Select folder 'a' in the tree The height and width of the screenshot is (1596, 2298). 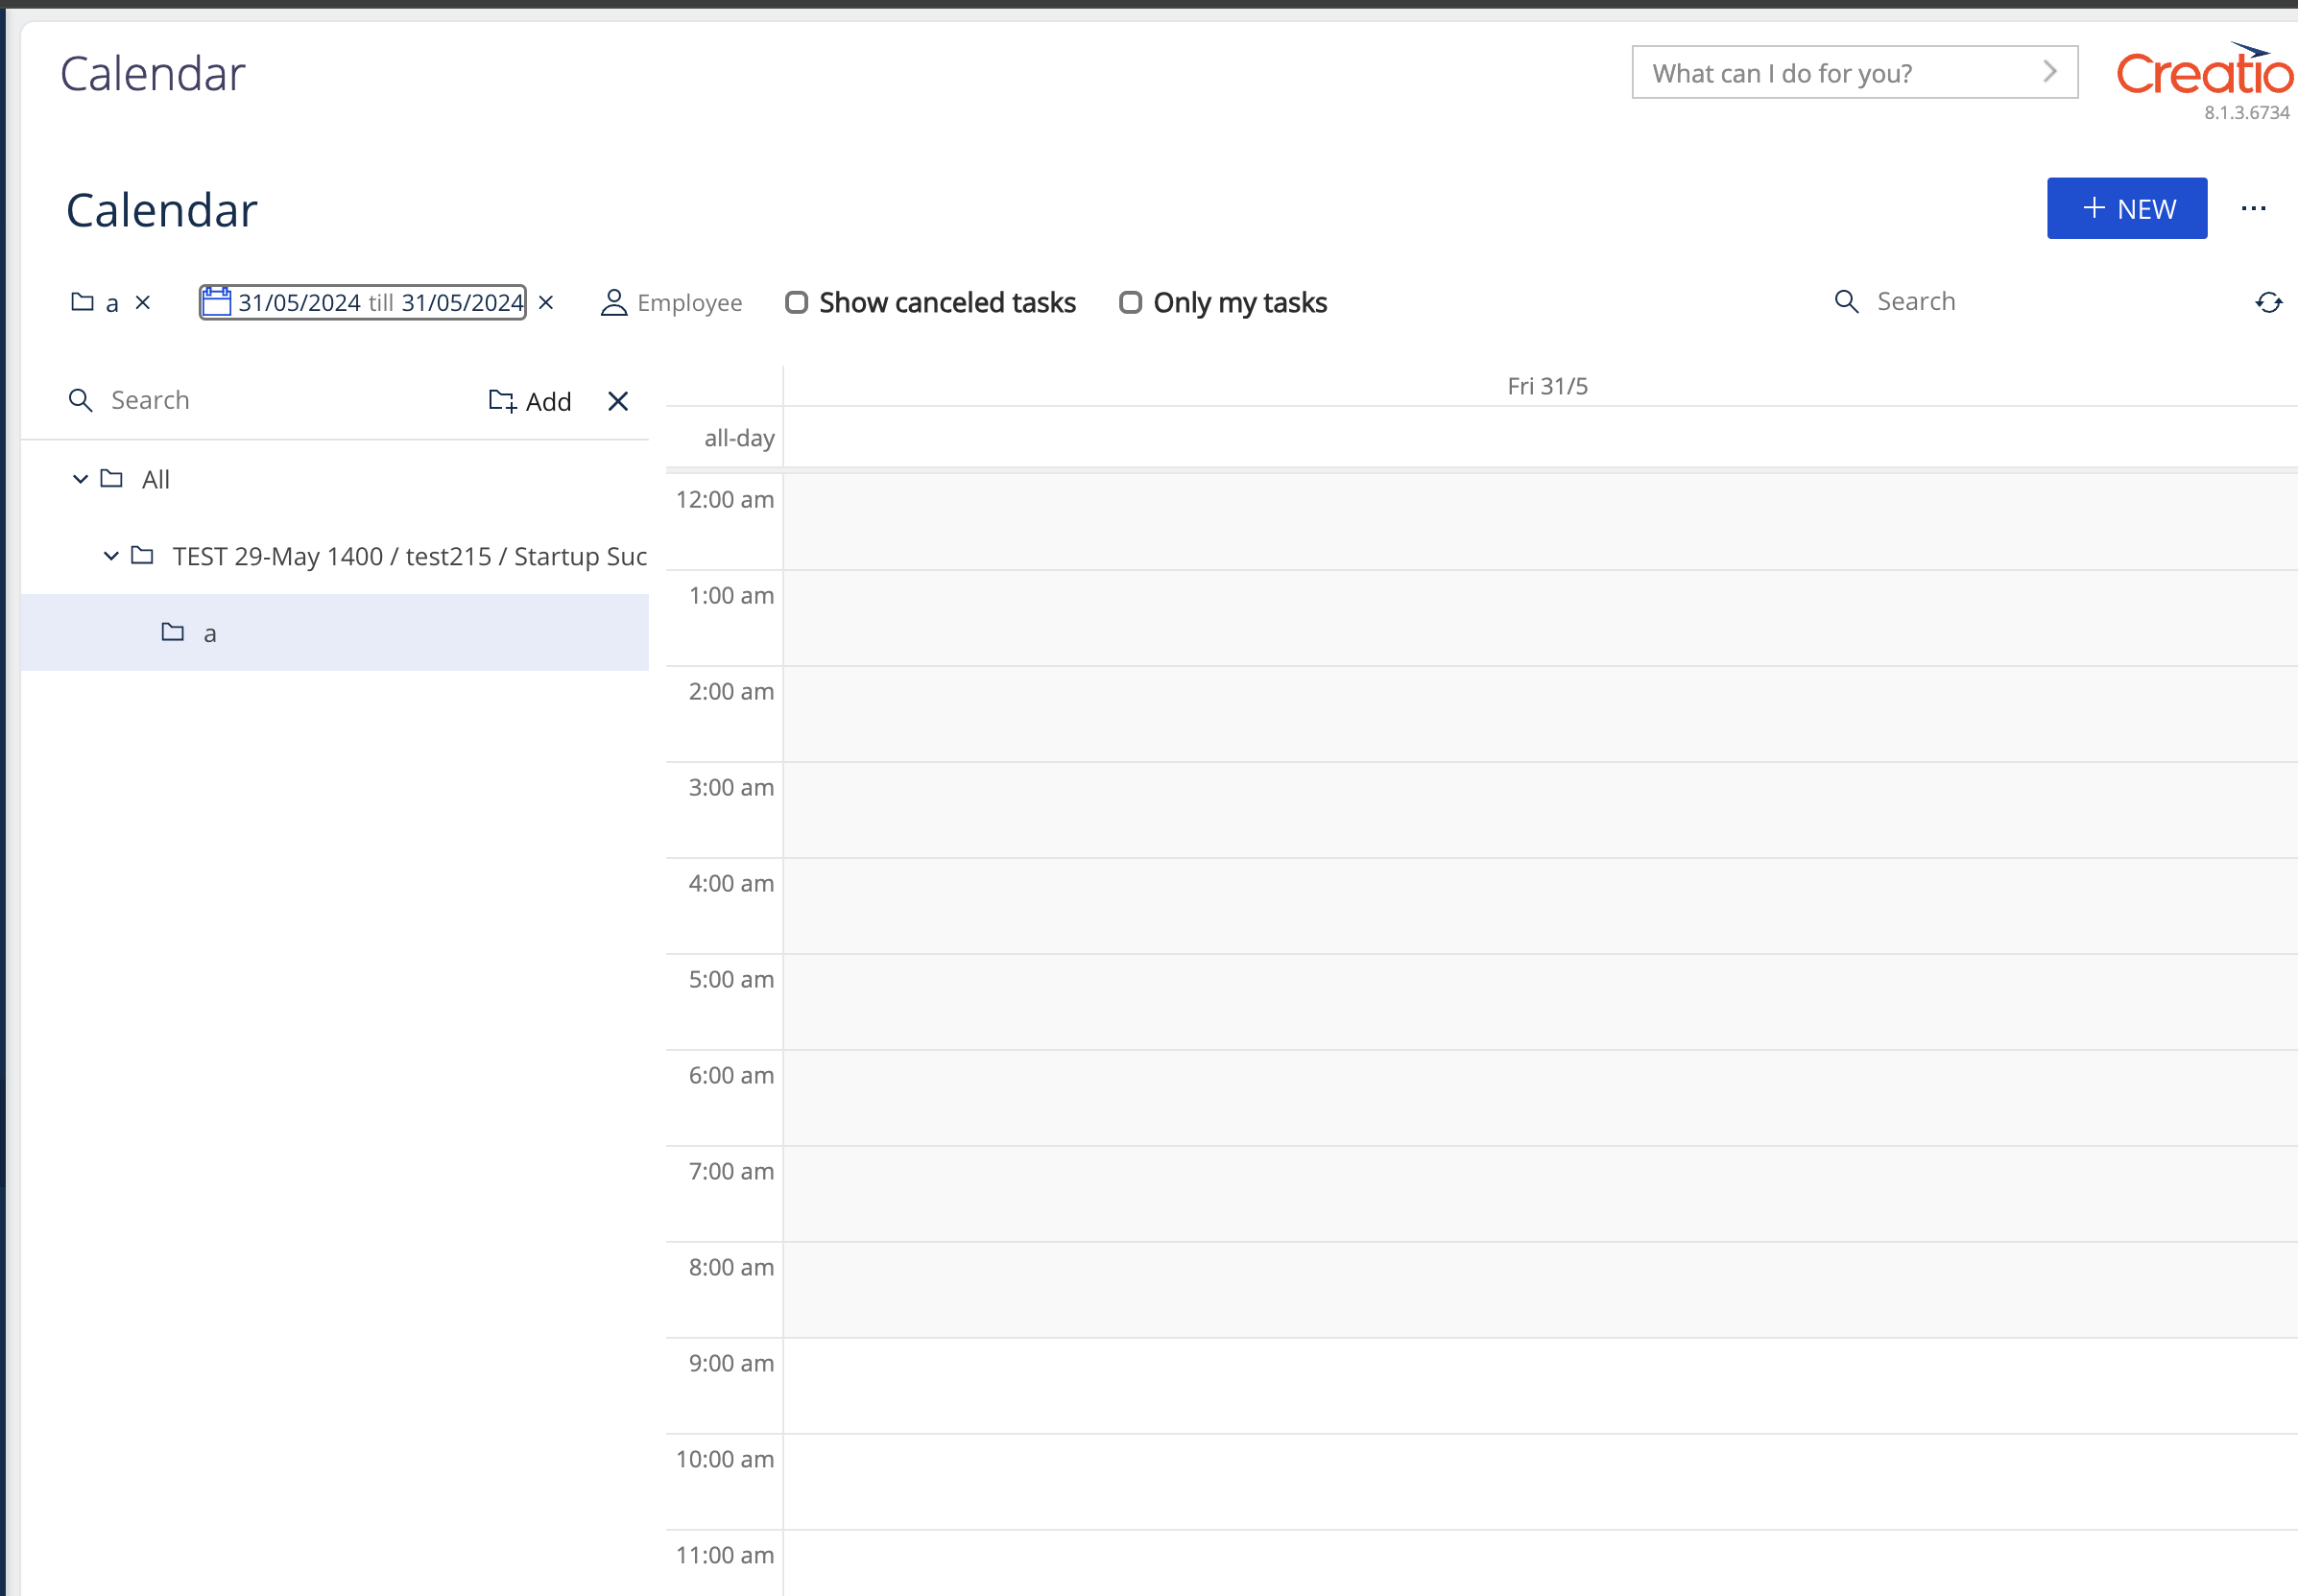(x=210, y=632)
